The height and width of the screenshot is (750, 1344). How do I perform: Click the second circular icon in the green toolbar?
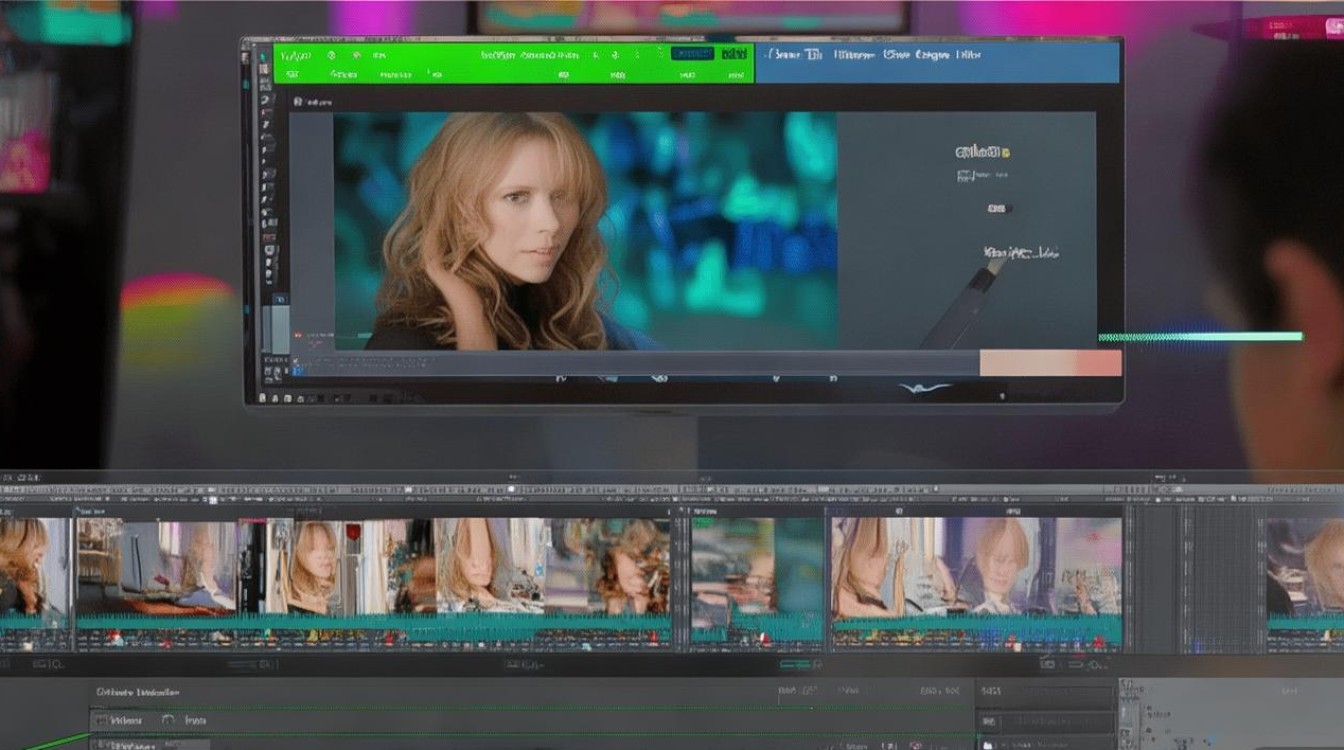coord(357,56)
